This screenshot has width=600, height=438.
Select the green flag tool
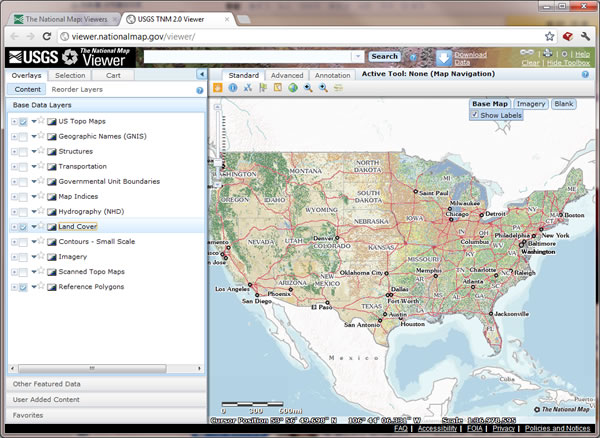[263, 88]
